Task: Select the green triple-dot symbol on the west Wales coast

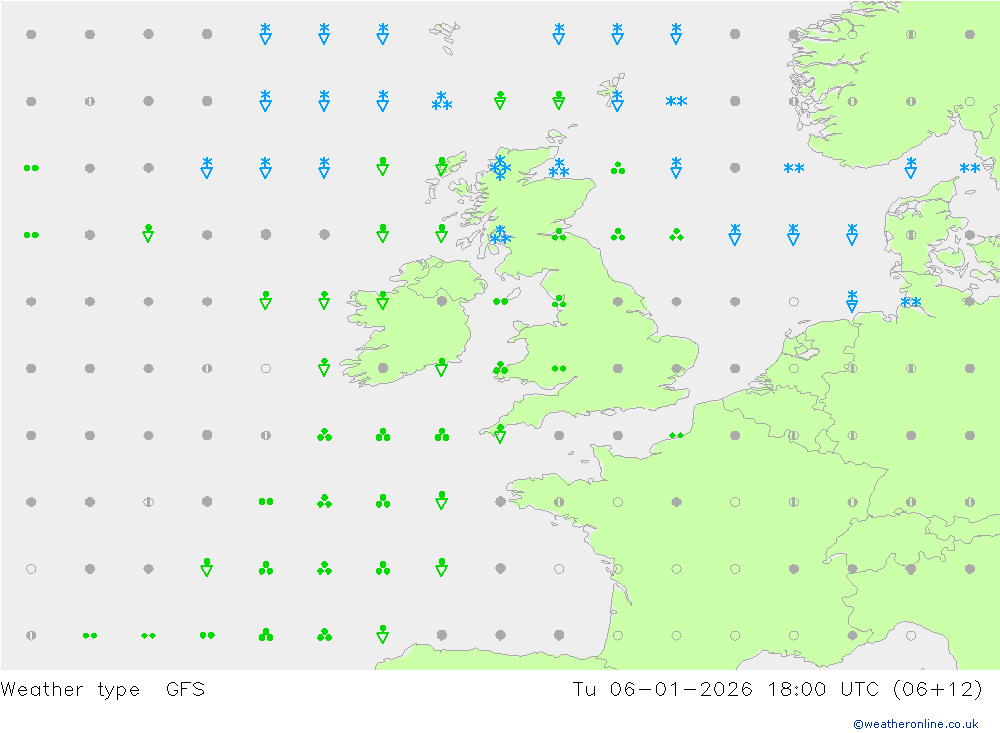Action: pyautogui.click(x=500, y=367)
